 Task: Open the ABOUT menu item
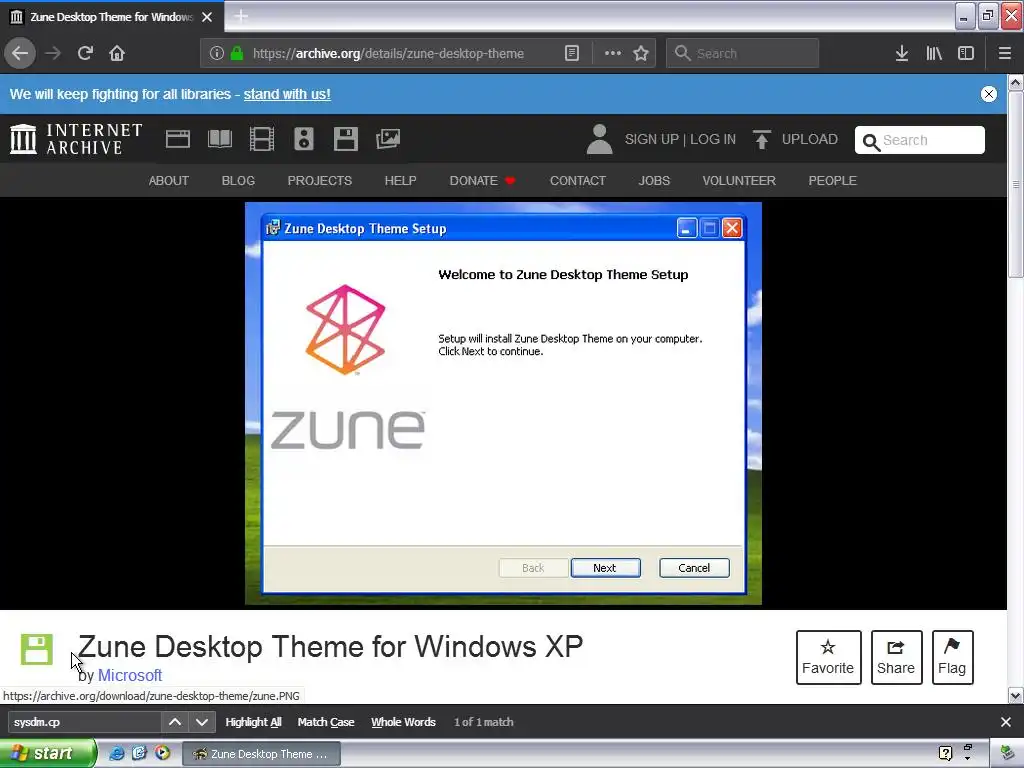(x=168, y=180)
